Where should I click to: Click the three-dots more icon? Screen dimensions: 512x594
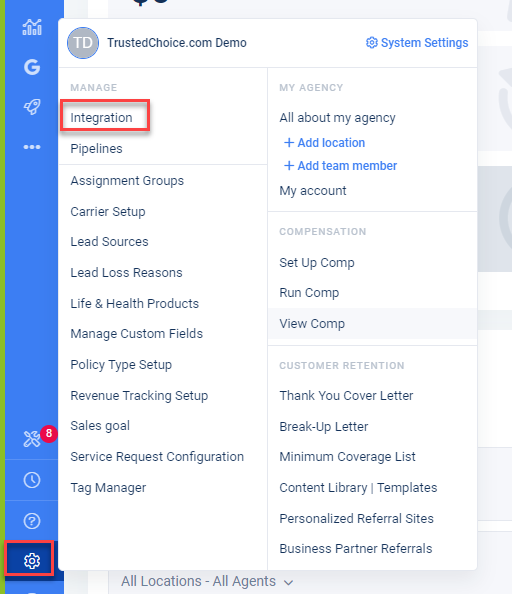point(32,147)
